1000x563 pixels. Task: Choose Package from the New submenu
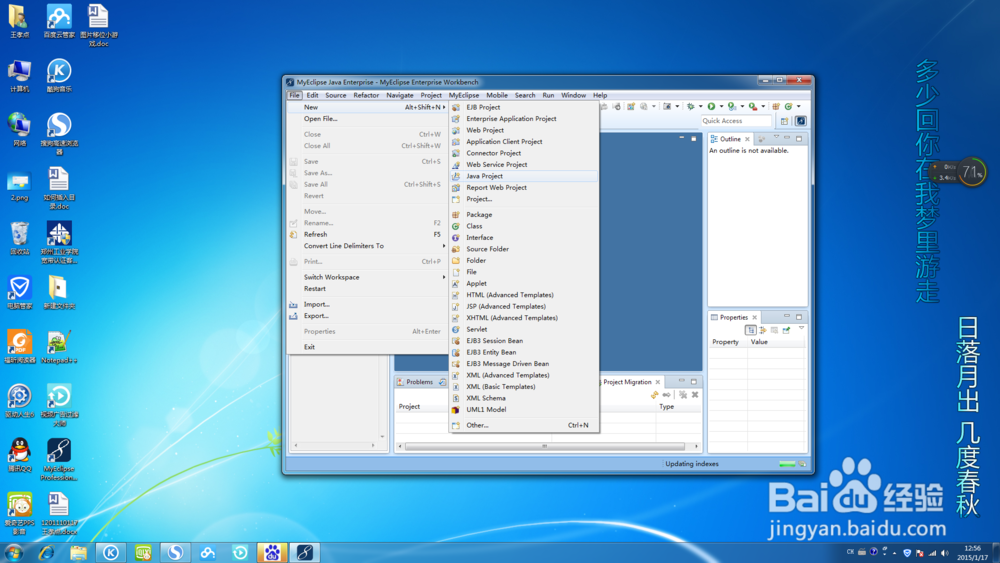[524, 214]
